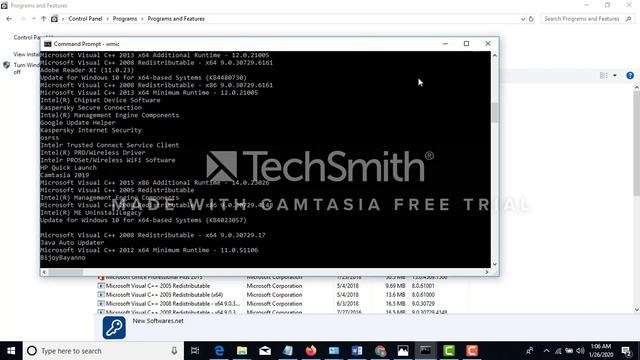Open the network status tray icon
The image size is (640, 360).
(558, 351)
